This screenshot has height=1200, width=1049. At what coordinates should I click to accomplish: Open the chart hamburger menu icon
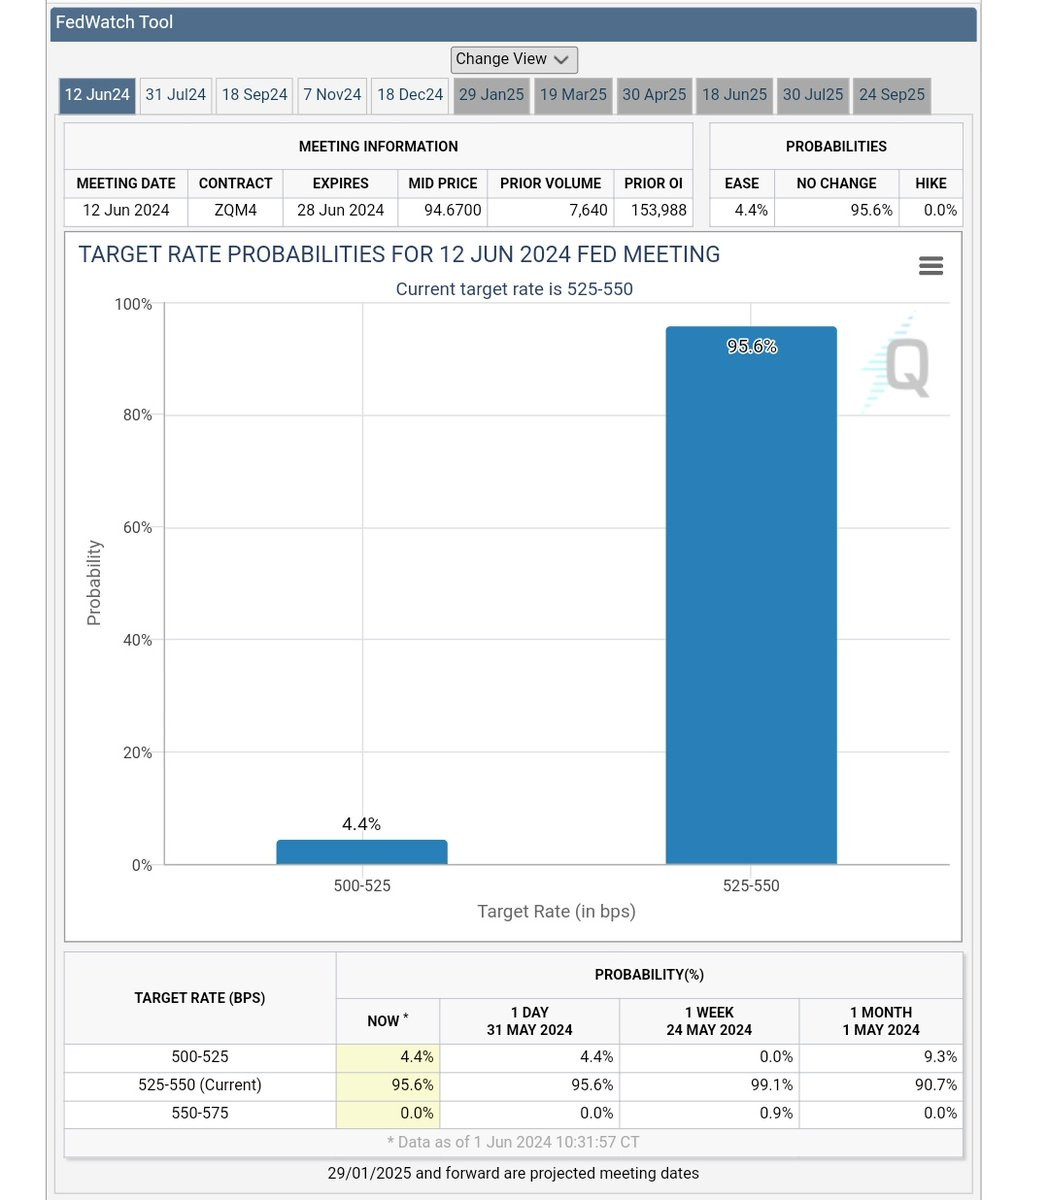point(930,266)
